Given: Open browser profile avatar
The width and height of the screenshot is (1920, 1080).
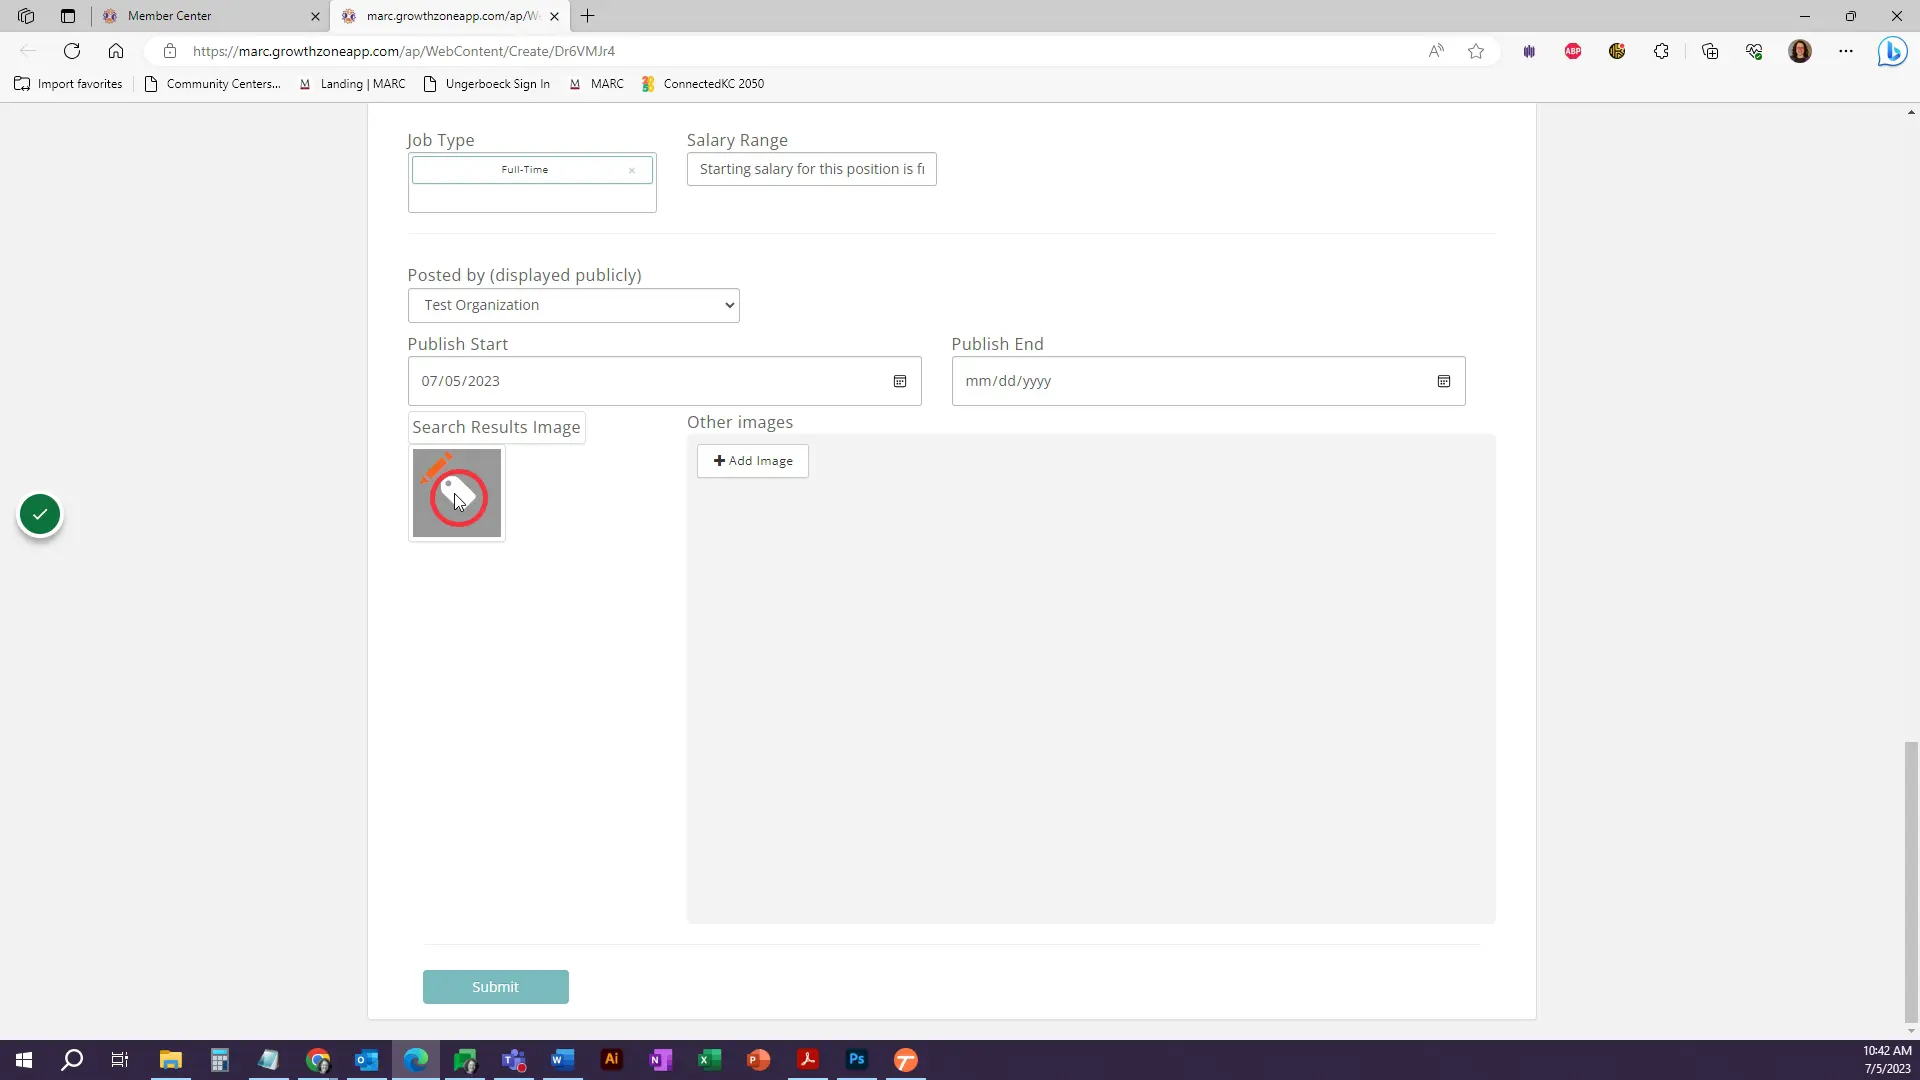Looking at the screenshot, I should 1800,51.
